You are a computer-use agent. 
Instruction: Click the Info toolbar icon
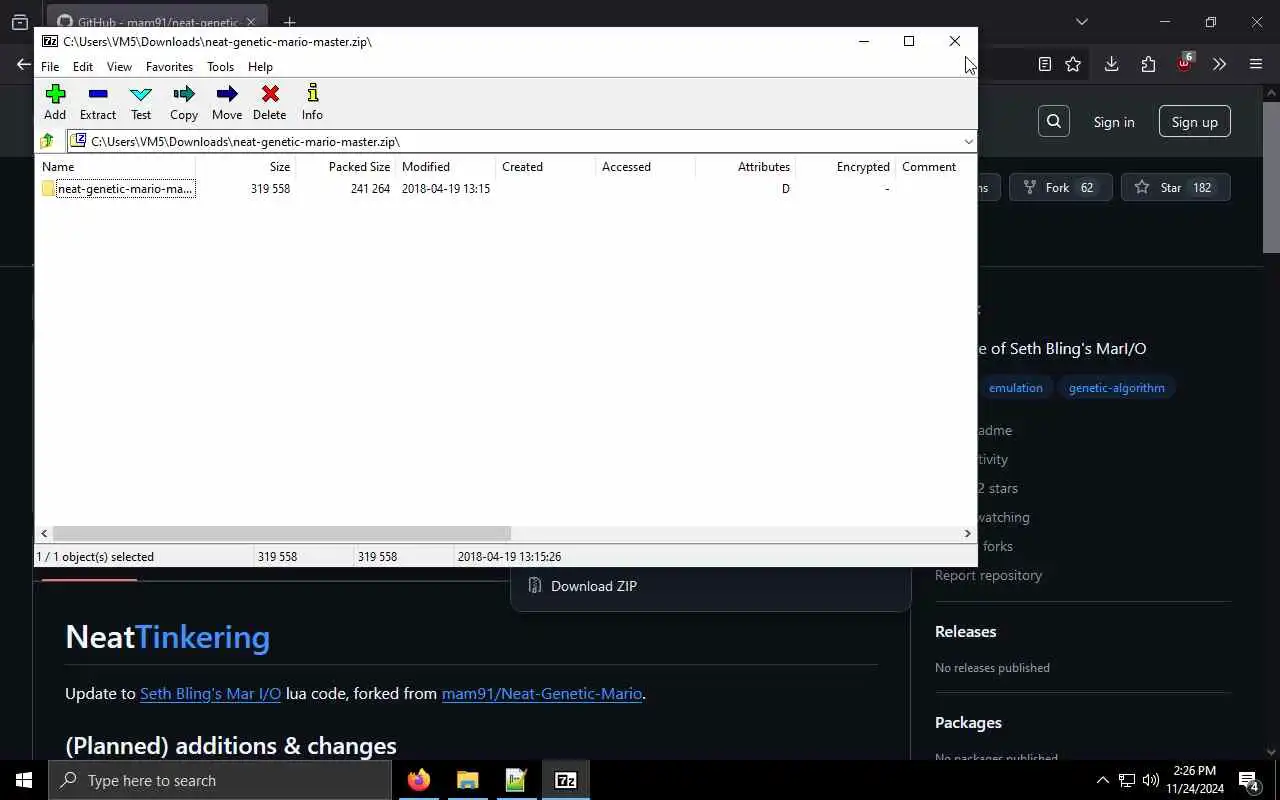(312, 94)
